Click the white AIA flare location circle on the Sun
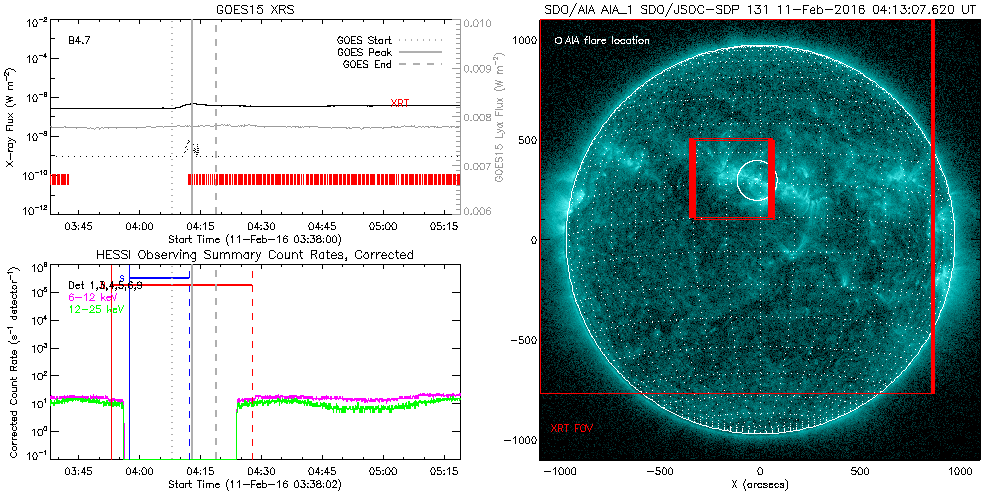1000x500 pixels. tap(755, 179)
